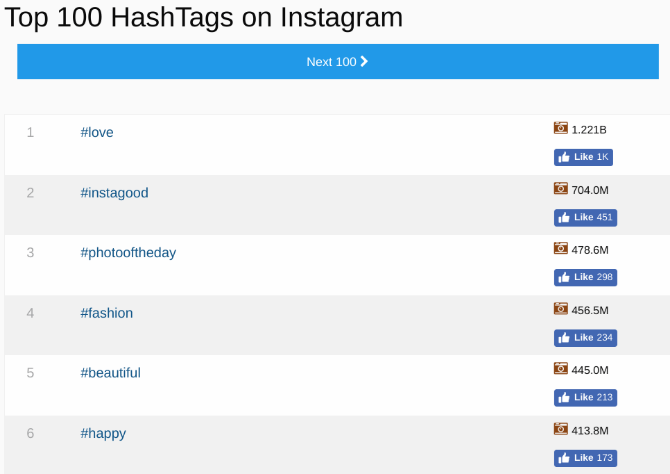670x474 pixels.
Task: Click the Top 100 HashTags heading
Action: (x=204, y=17)
